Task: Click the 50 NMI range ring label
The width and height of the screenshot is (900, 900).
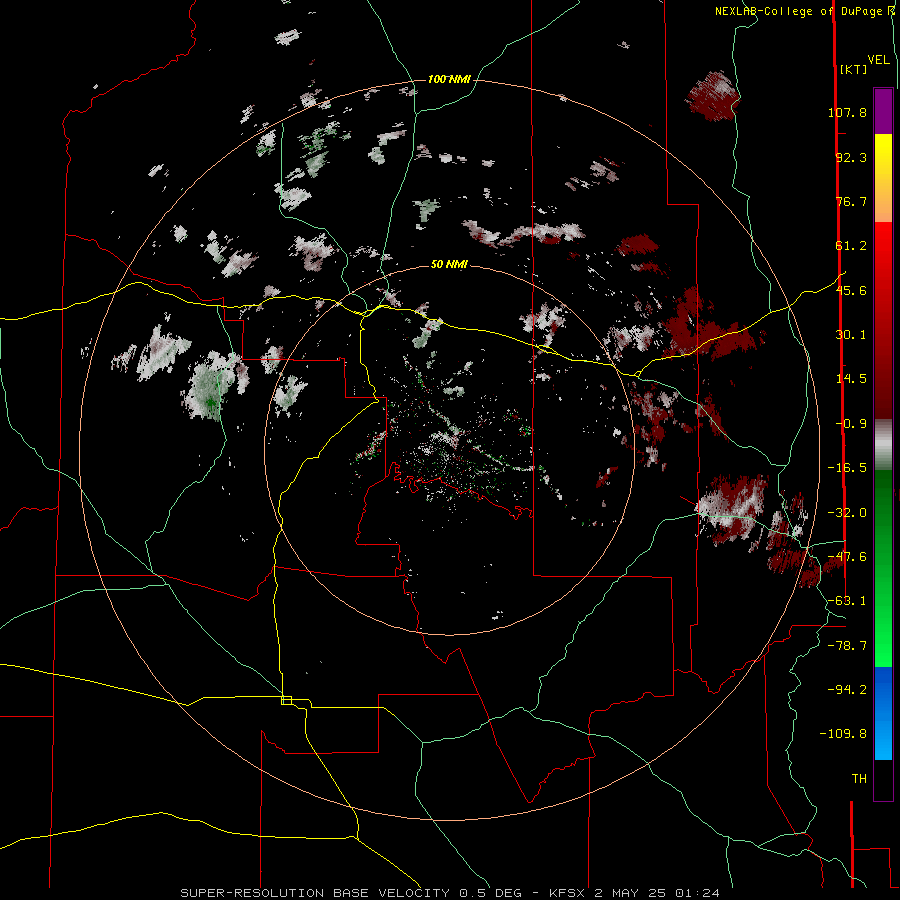Action: click(x=449, y=264)
